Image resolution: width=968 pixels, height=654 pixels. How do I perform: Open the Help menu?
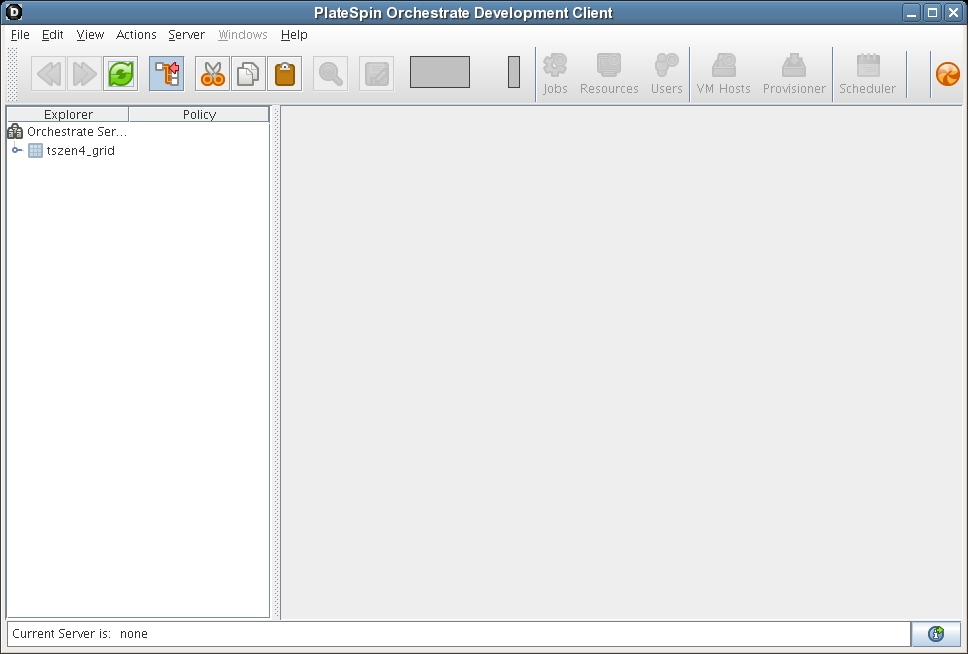coord(294,35)
